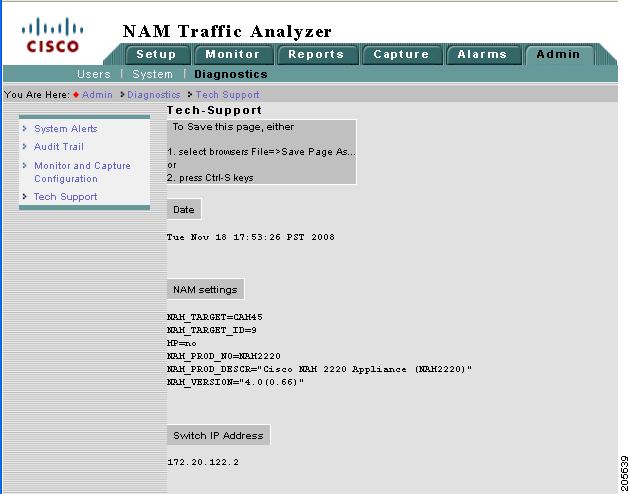Viewport: 630px width, 494px height.
Task: Open the Alarms tab
Action: tap(482, 55)
